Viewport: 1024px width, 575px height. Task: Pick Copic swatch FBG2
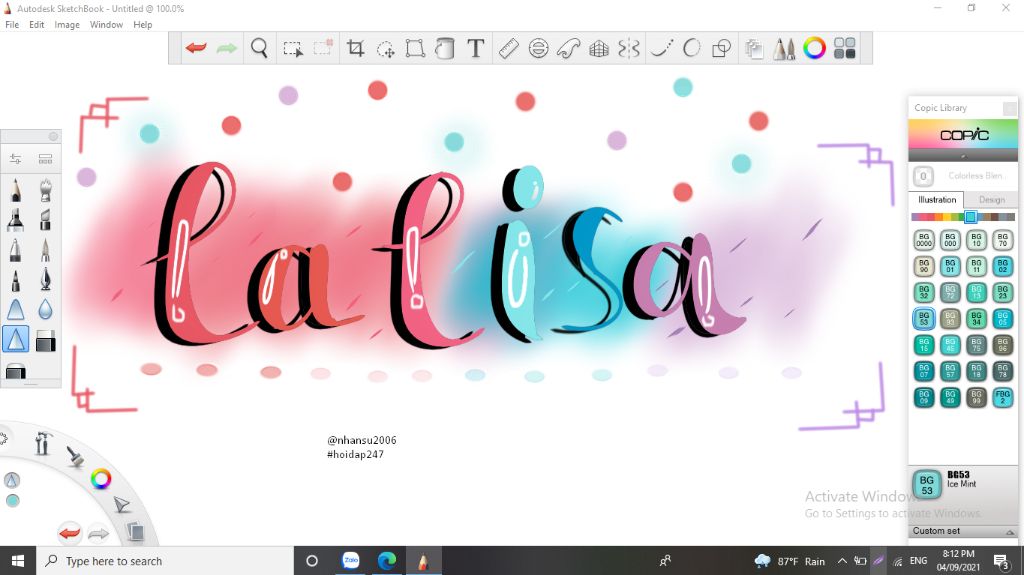(1002, 397)
